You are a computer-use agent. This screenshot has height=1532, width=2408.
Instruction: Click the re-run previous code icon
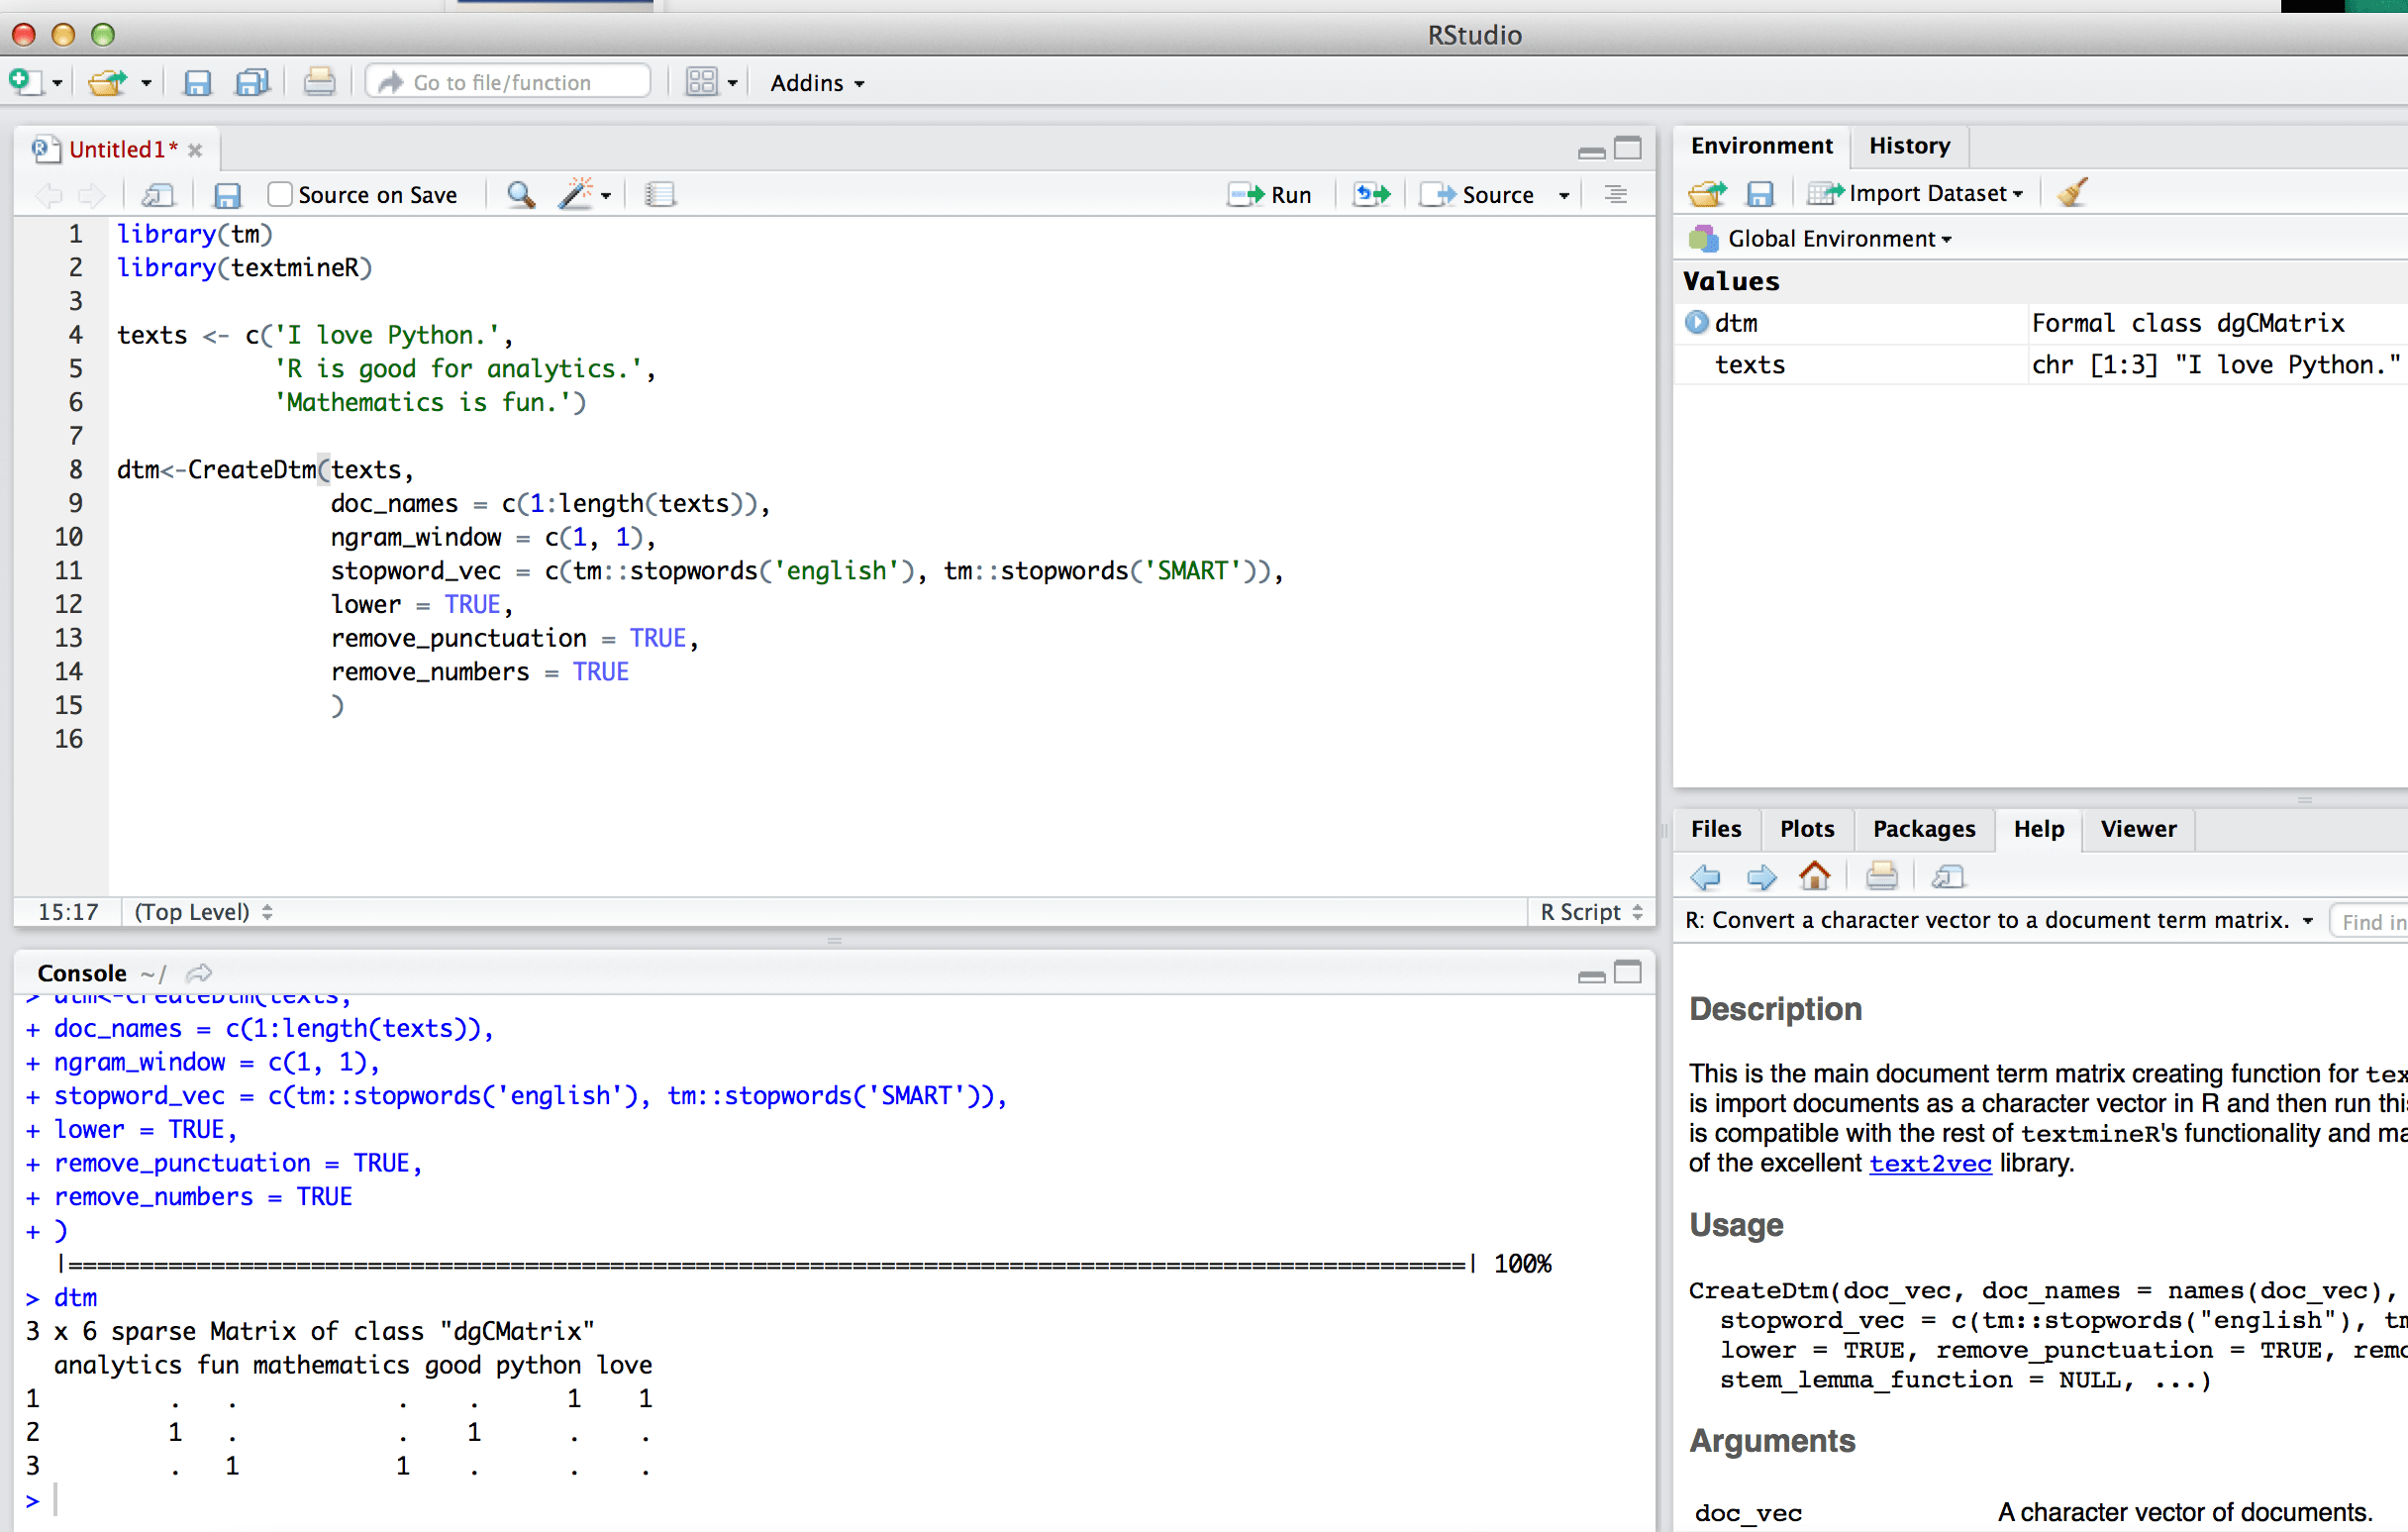1371,194
